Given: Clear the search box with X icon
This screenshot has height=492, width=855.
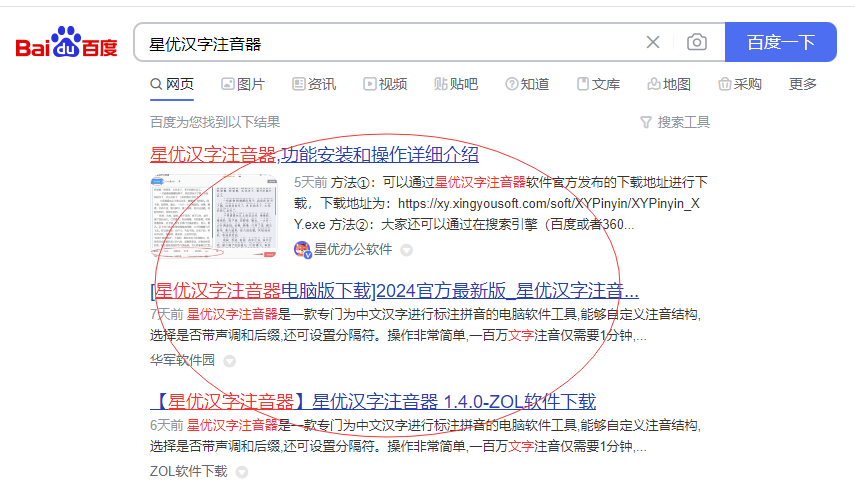Looking at the screenshot, I should click(653, 42).
